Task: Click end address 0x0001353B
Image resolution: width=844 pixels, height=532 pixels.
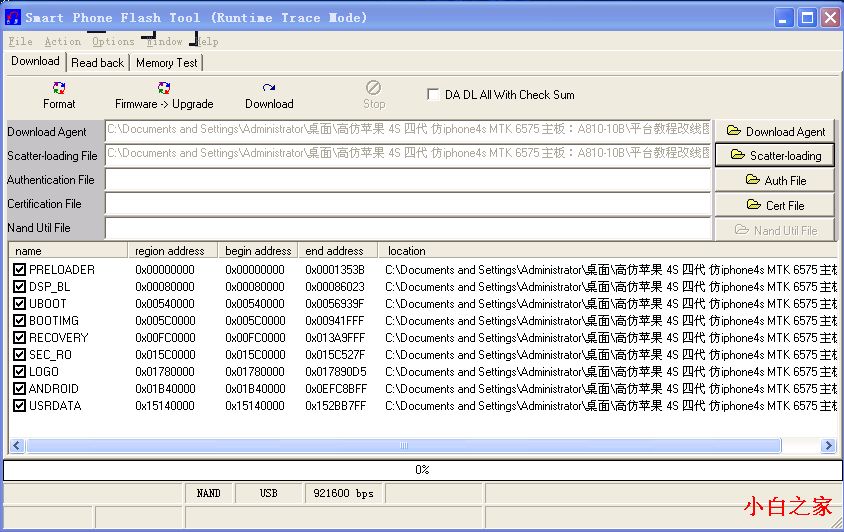Action: [335, 270]
